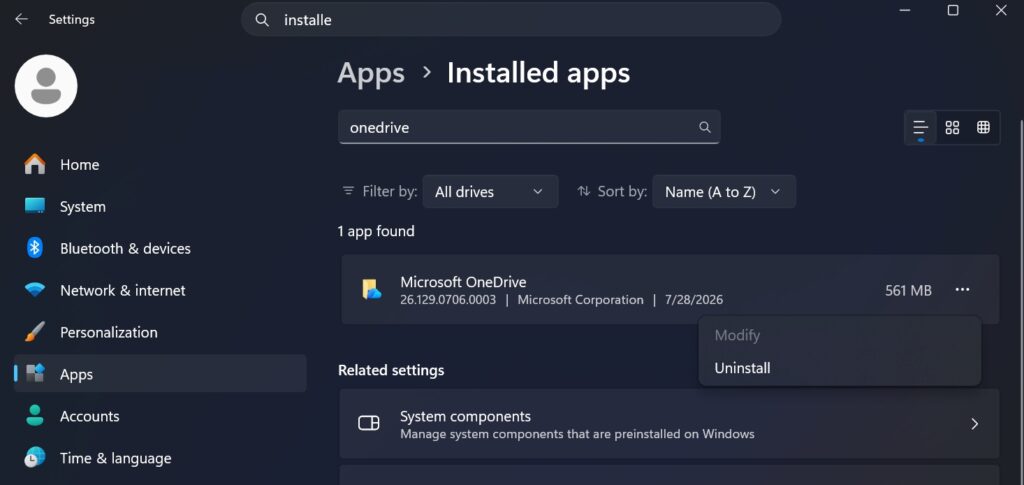1024x485 pixels.
Task: Open Home from the sidebar
Action: point(160,164)
